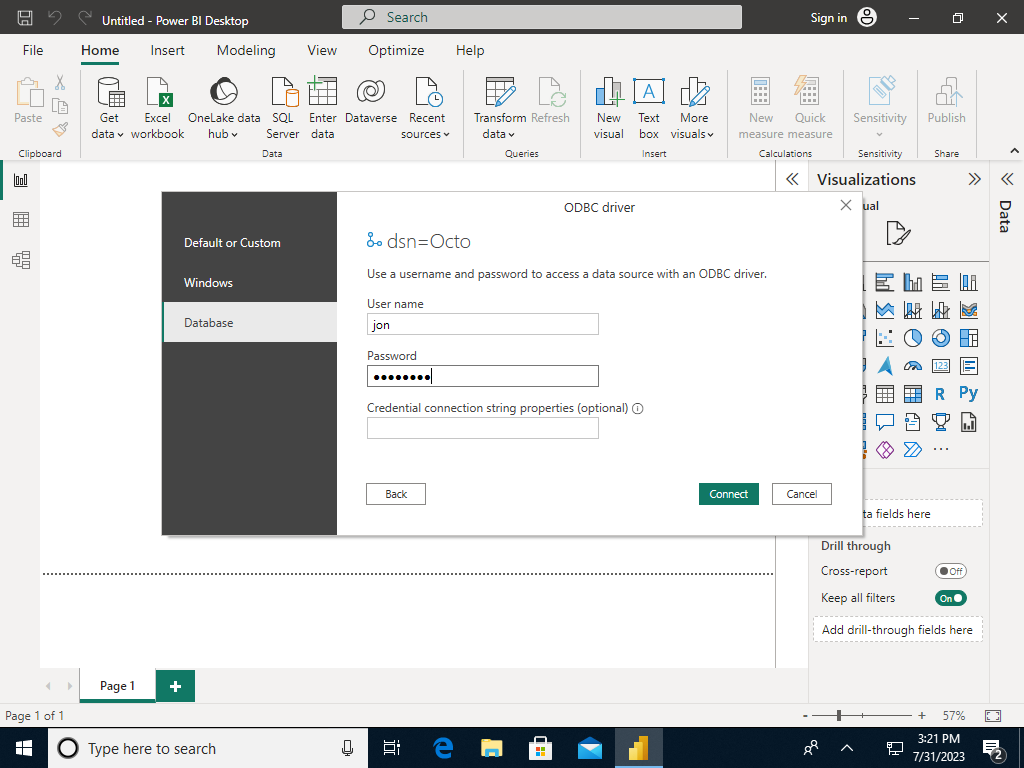Open Data view from the left sidebar

pos(23,219)
